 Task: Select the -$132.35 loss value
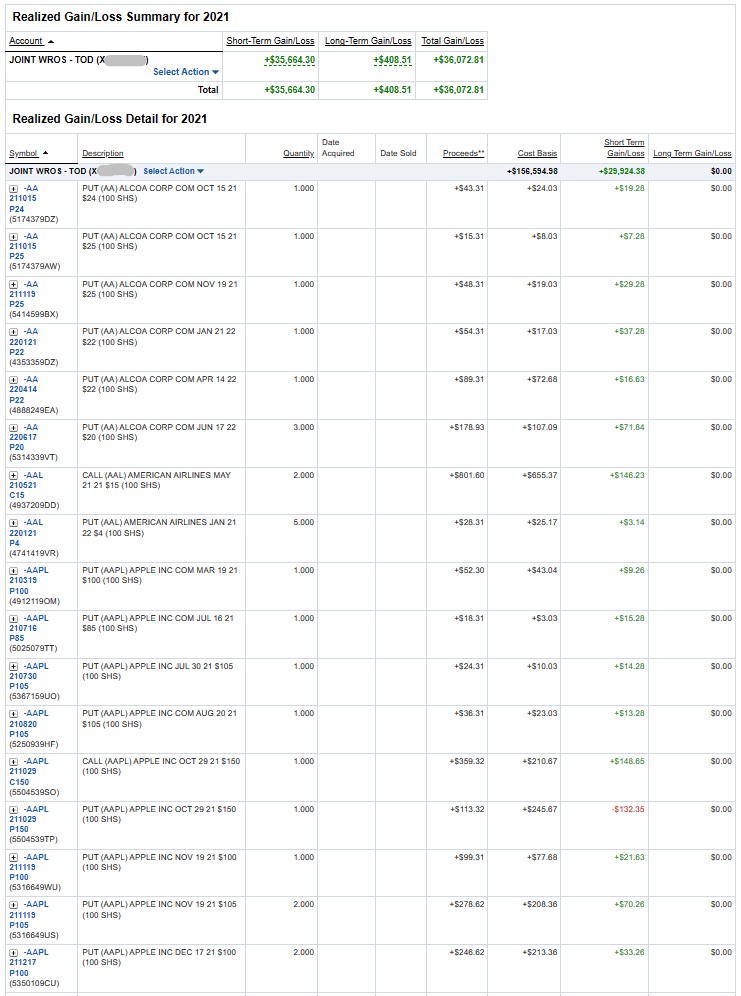[x=628, y=809]
